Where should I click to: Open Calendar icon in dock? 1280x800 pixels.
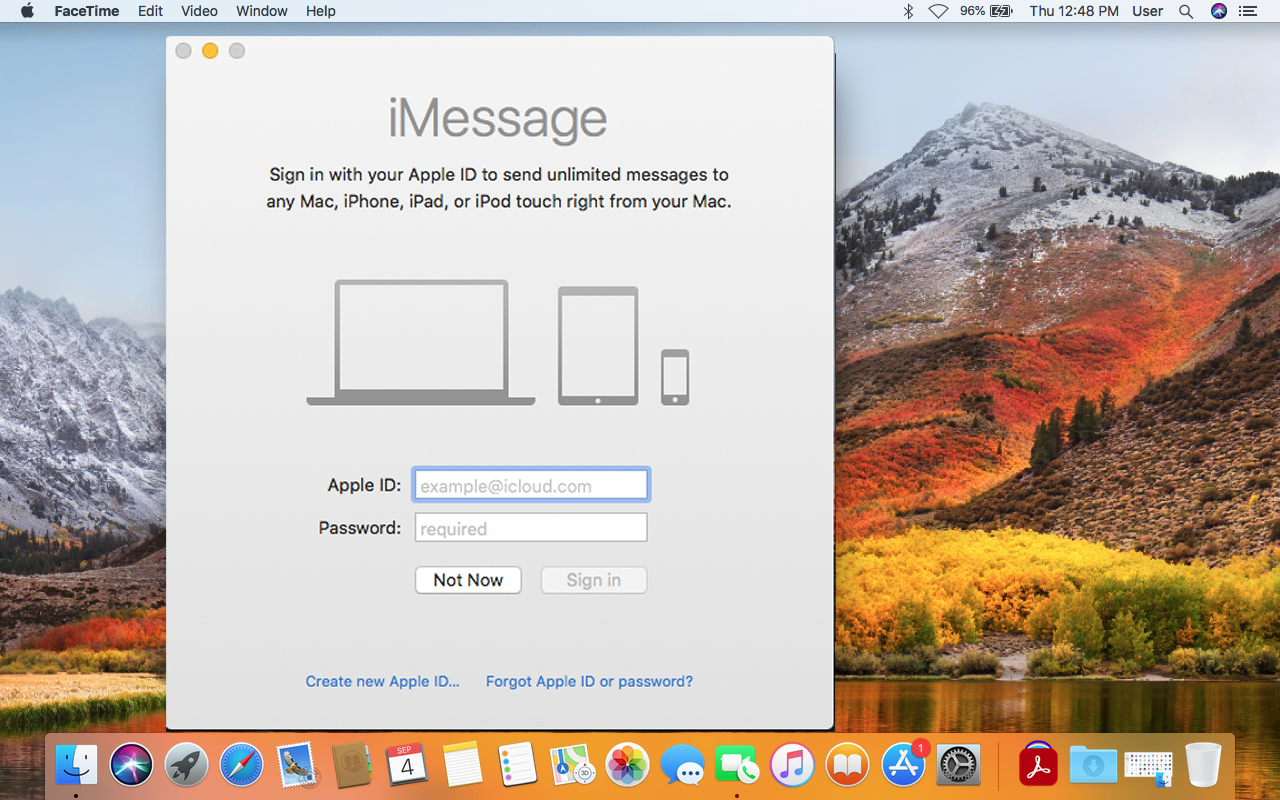click(407, 766)
